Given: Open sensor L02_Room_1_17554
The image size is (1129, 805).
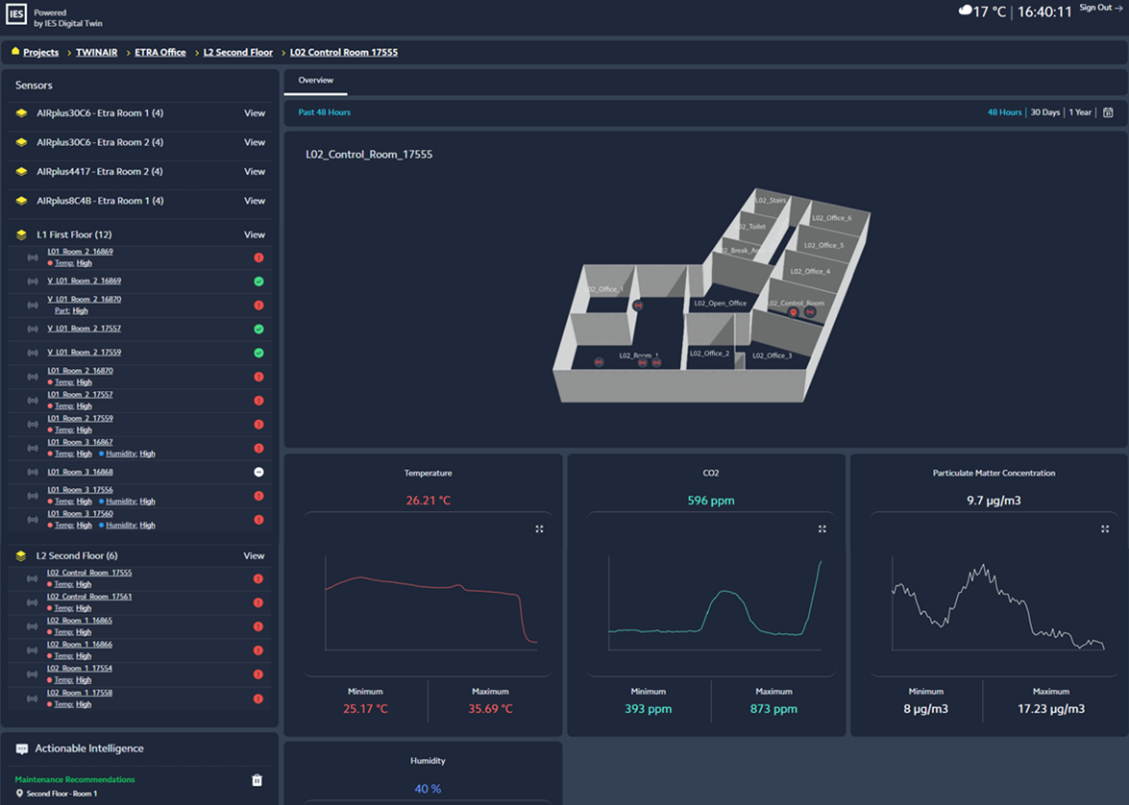Looking at the screenshot, I should pyautogui.click(x=79, y=668).
